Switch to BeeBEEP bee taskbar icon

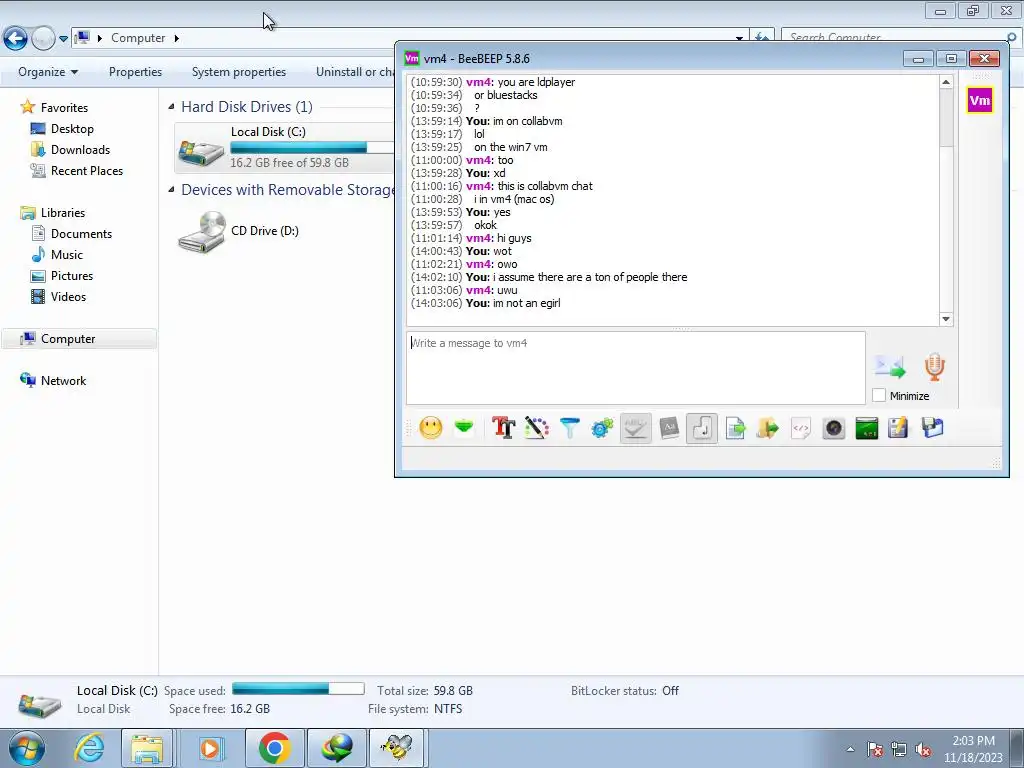tap(398, 748)
